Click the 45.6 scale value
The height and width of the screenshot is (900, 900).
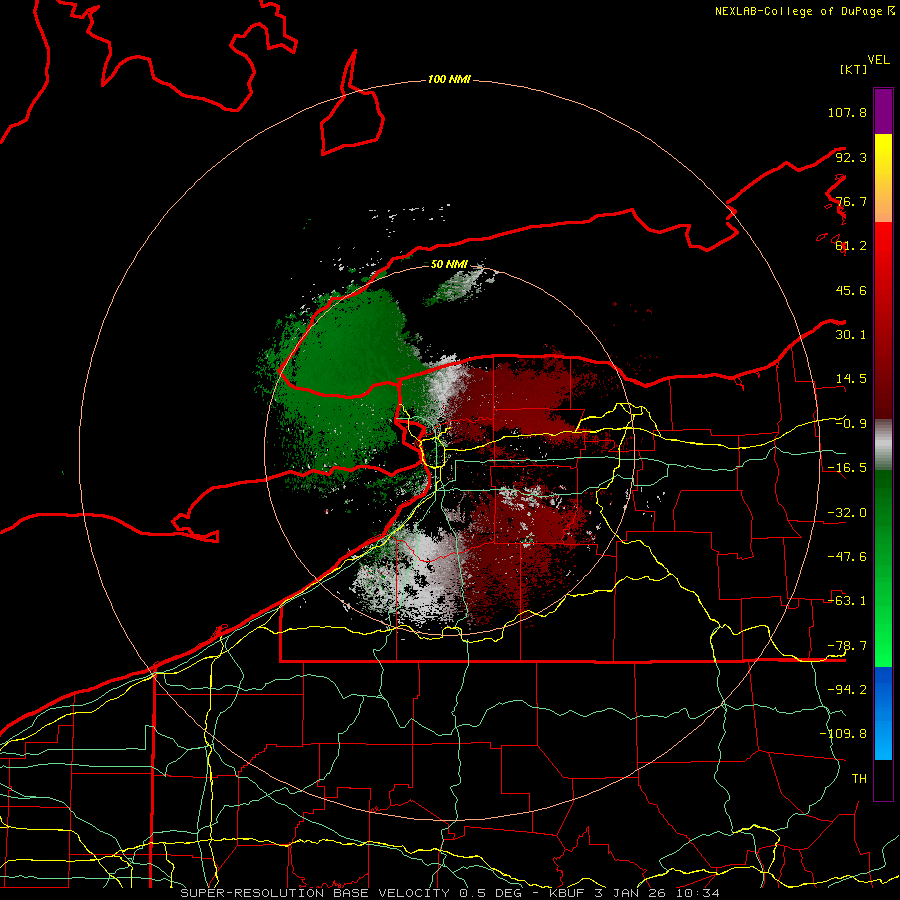point(851,290)
